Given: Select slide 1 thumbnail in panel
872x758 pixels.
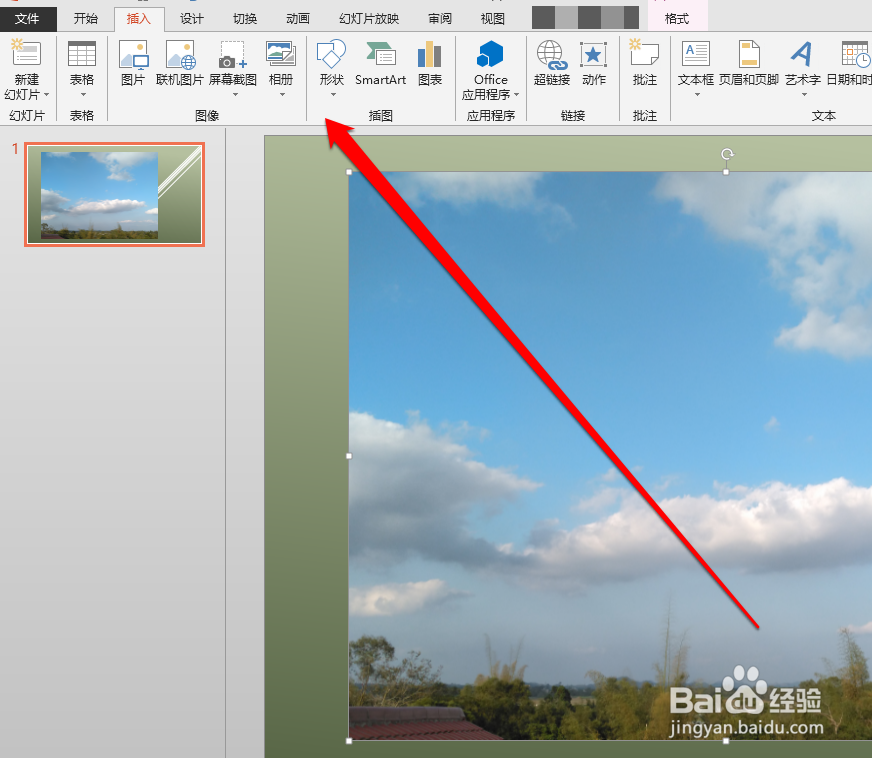Looking at the screenshot, I should point(115,194).
